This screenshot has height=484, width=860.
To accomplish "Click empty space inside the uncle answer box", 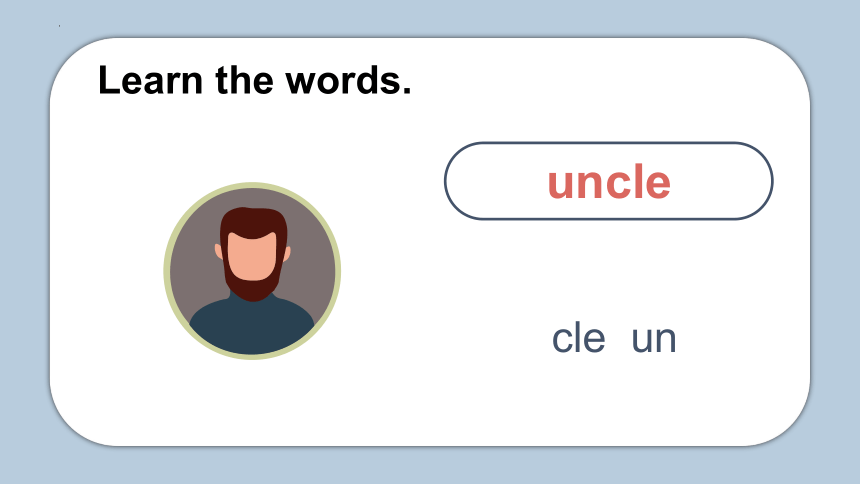I will coord(494,181).
